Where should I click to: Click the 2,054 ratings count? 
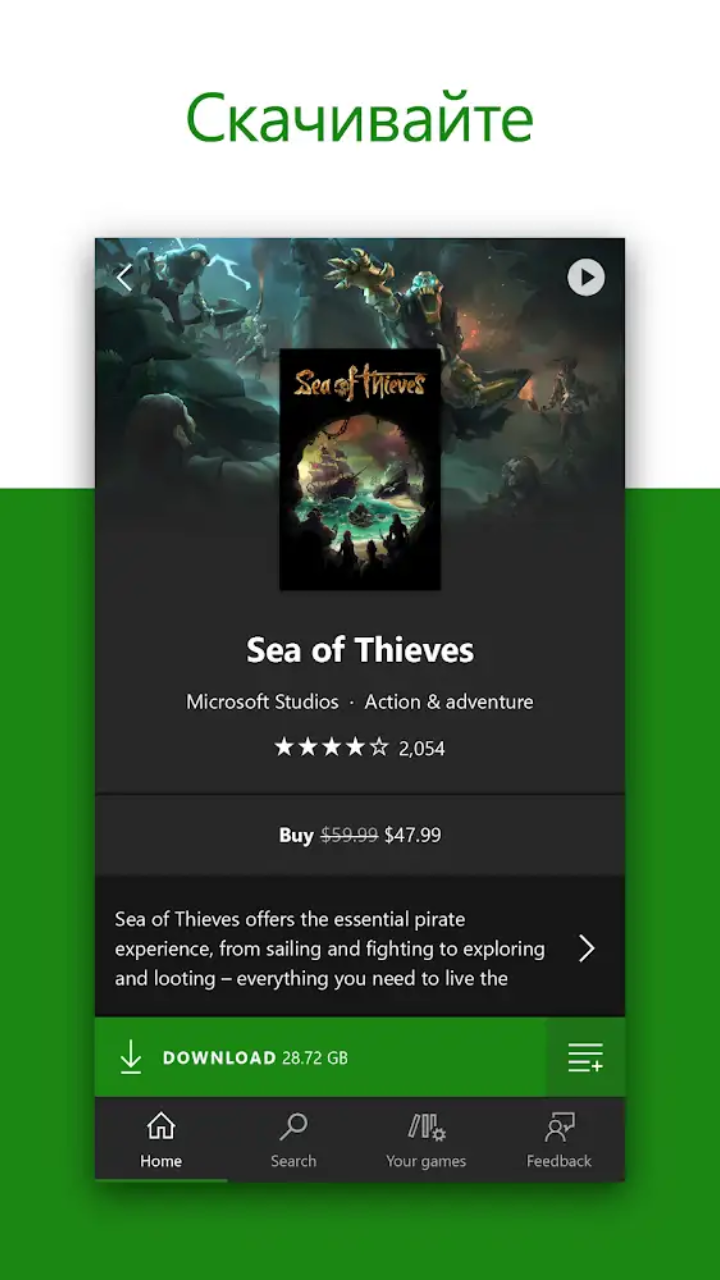pyautogui.click(x=422, y=748)
